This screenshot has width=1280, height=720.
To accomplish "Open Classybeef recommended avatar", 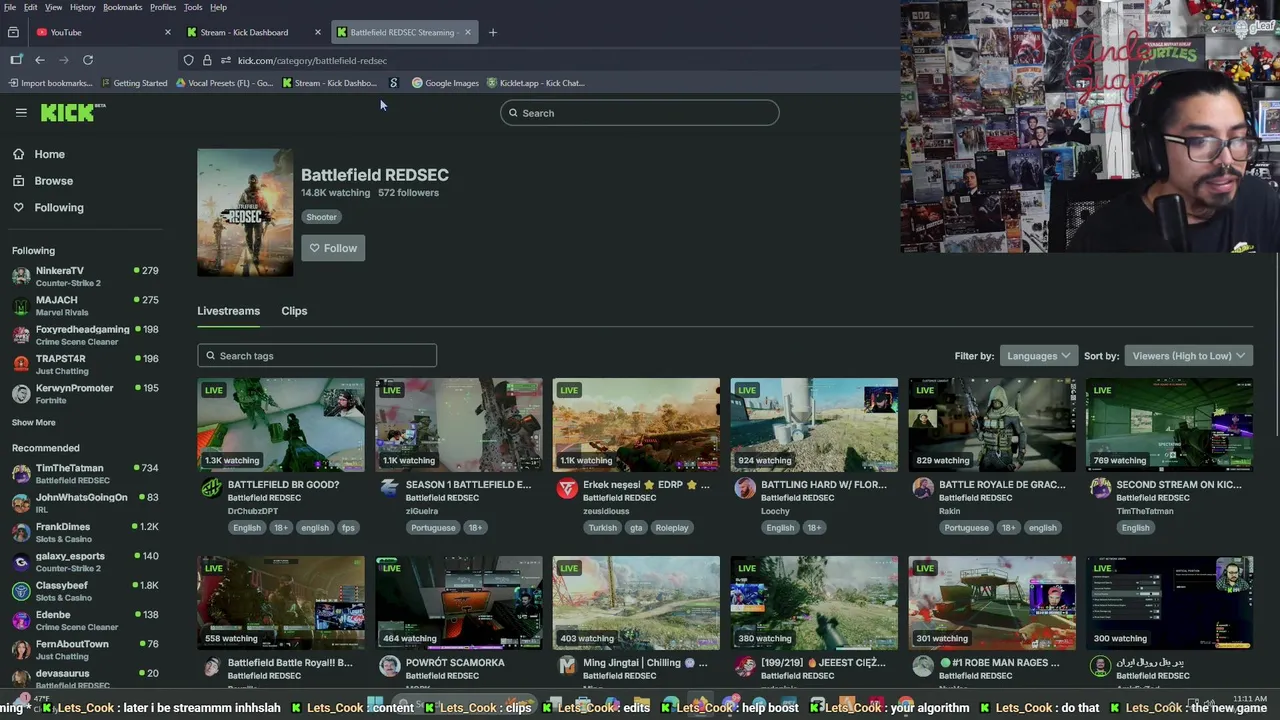I will [21, 591].
